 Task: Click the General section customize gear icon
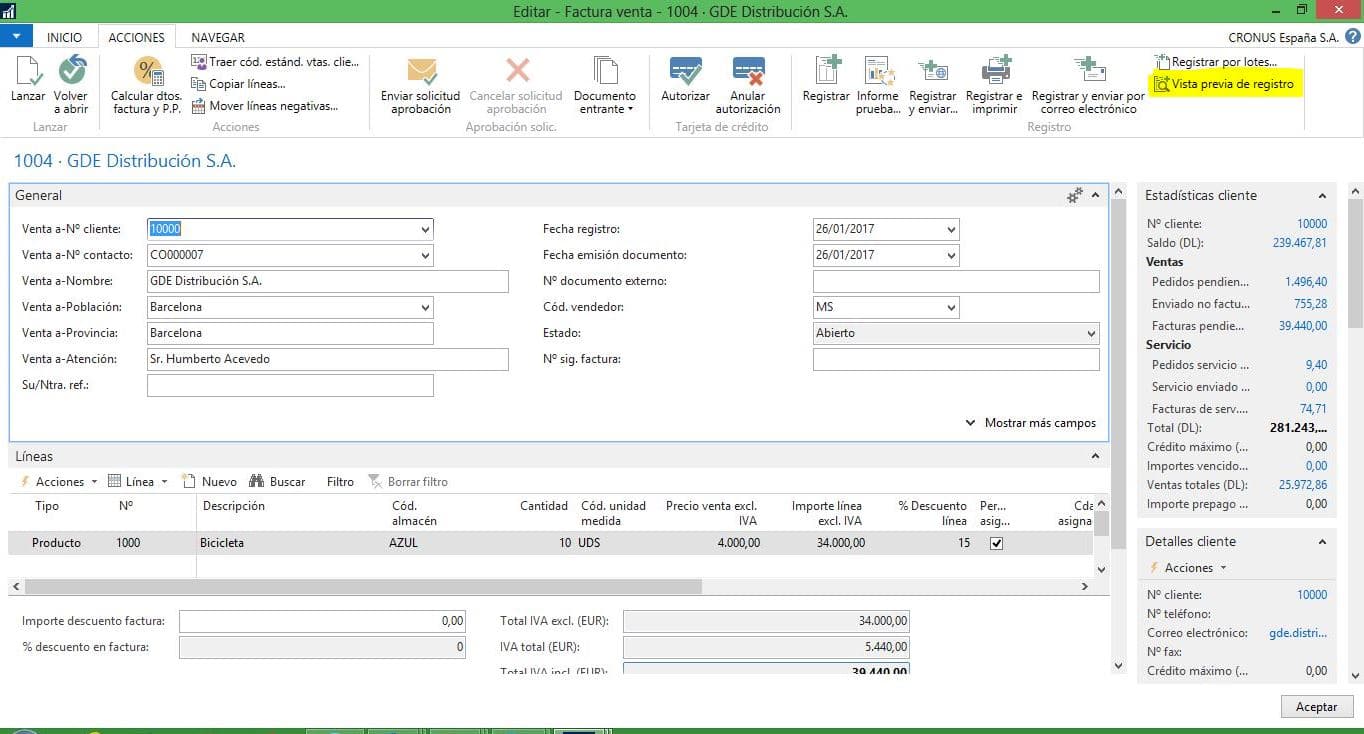tap(1075, 196)
